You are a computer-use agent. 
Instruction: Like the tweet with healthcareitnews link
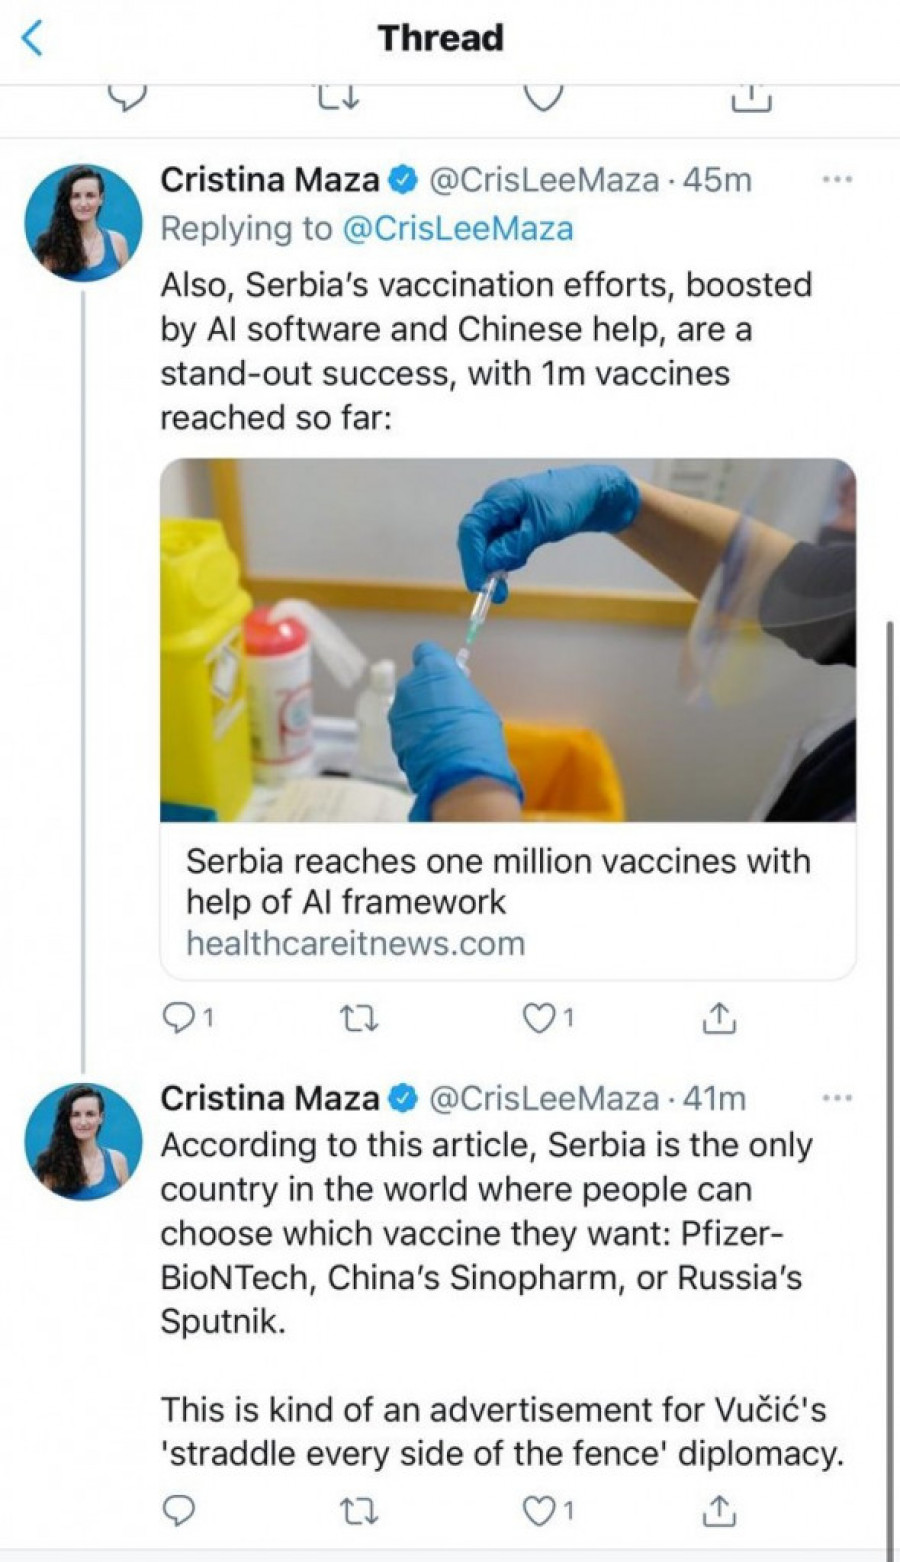(x=541, y=1018)
